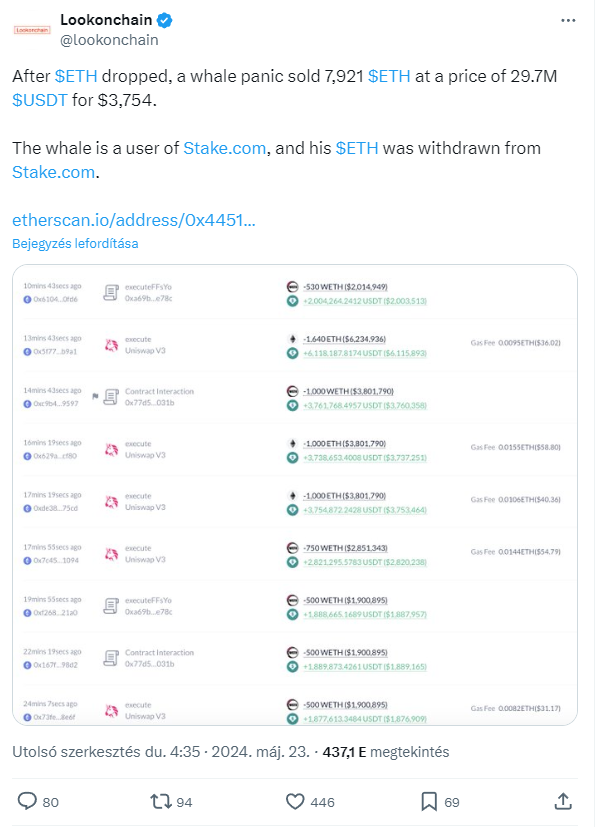
Task: Click the $ETH cashtag after 7,921
Action: point(389,76)
